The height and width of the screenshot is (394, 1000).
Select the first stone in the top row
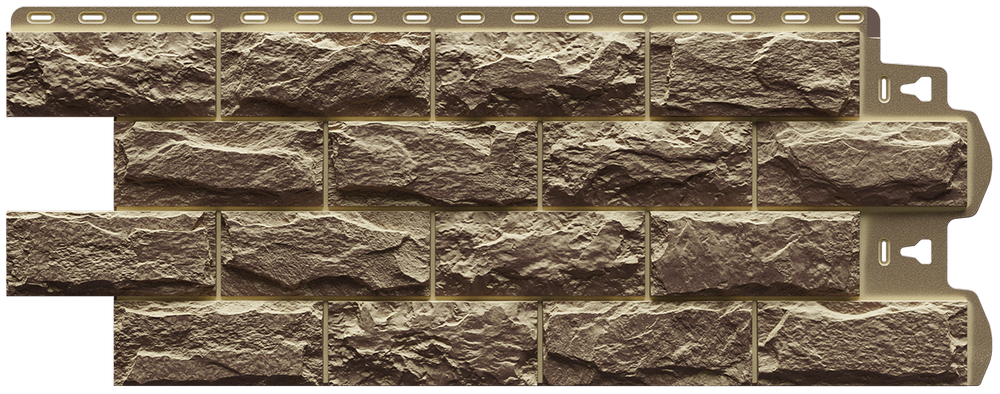point(111,74)
